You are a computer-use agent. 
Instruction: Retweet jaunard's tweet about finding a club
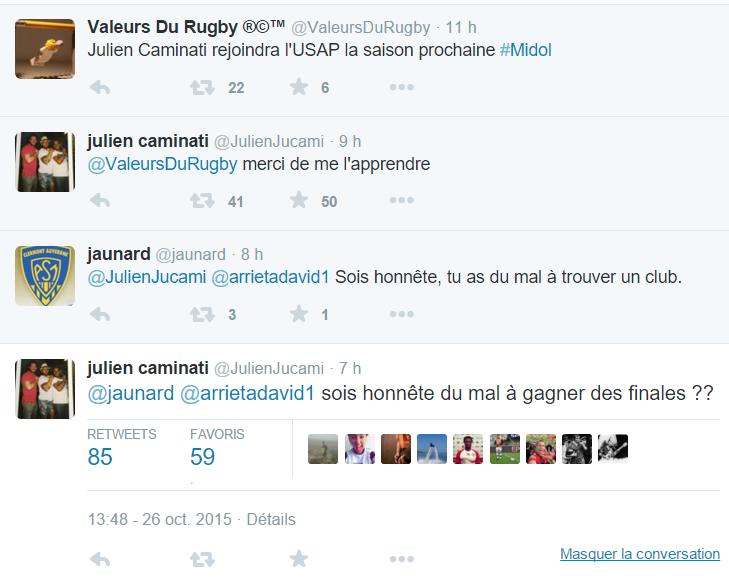[202, 314]
